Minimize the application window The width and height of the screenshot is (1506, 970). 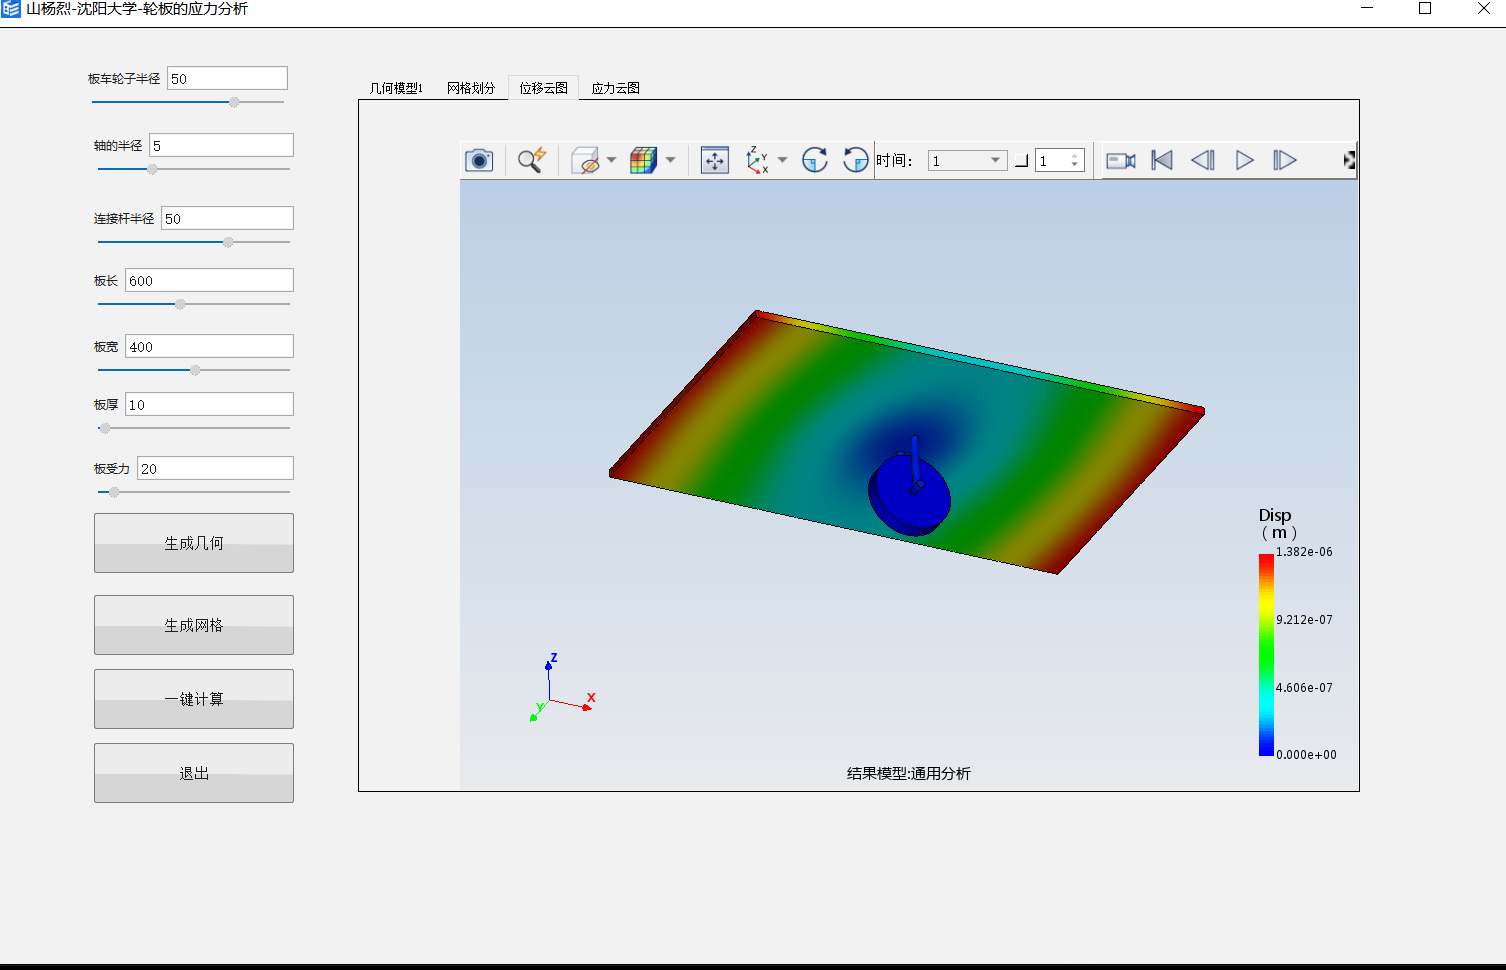point(1367,9)
